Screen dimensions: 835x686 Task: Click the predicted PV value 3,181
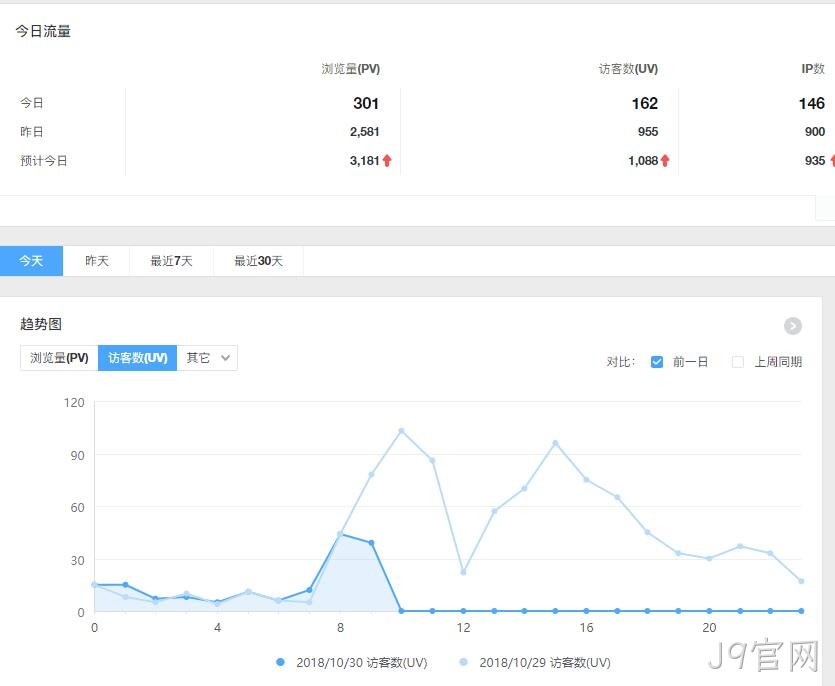tap(364, 160)
